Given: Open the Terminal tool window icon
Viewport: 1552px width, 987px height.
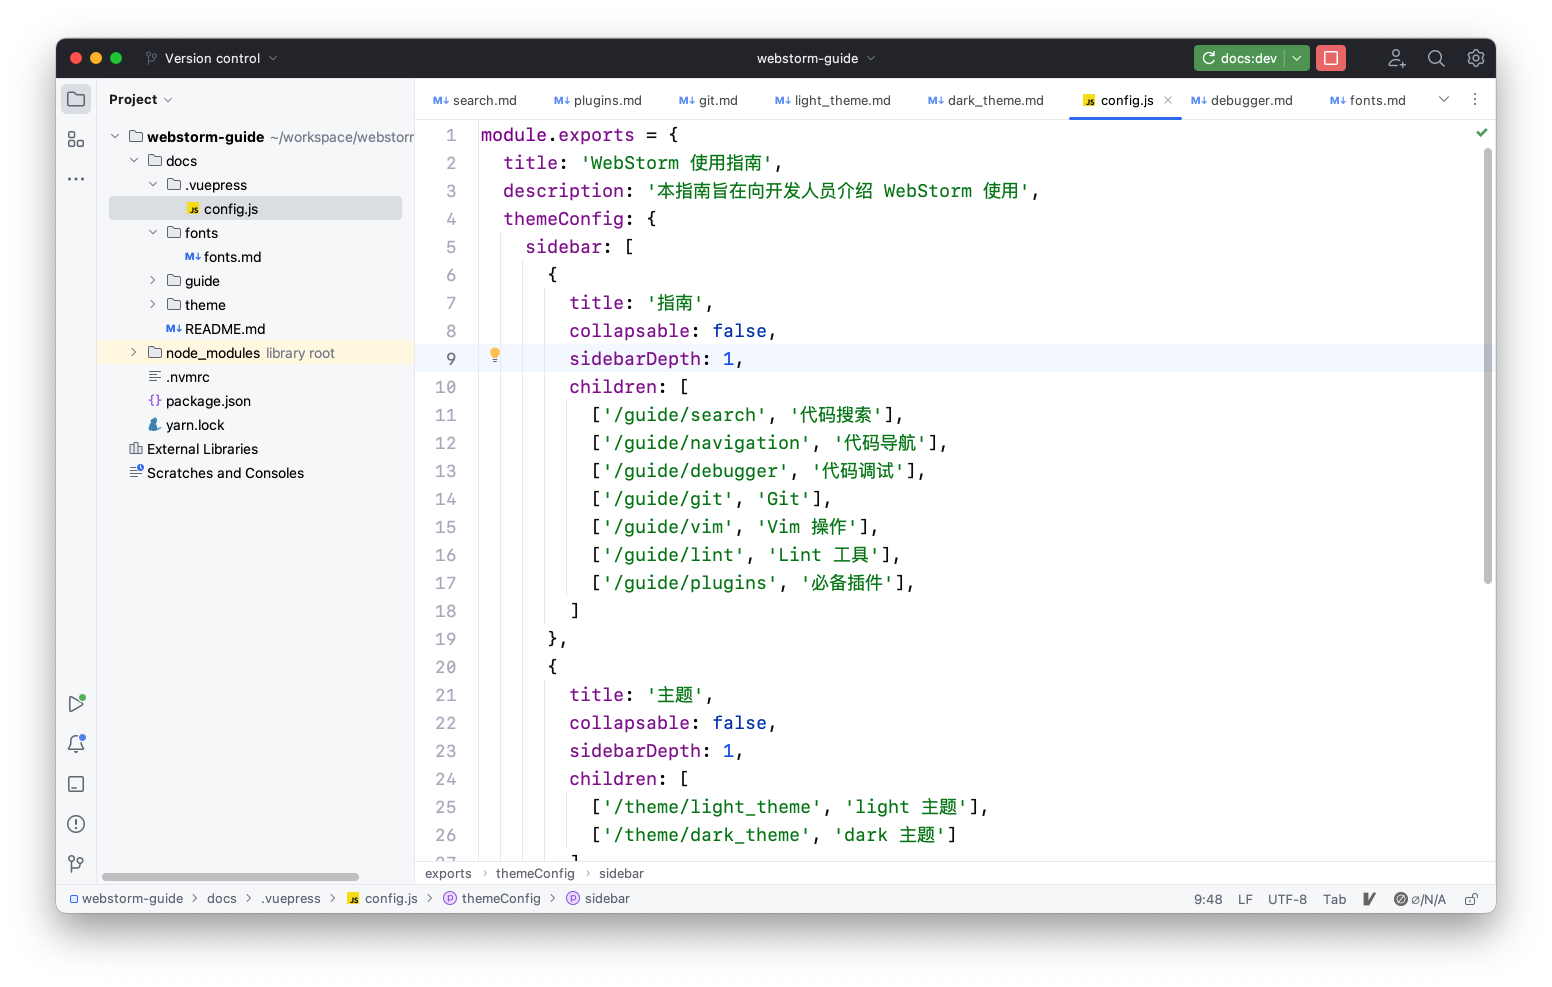Looking at the screenshot, I should coord(76,784).
